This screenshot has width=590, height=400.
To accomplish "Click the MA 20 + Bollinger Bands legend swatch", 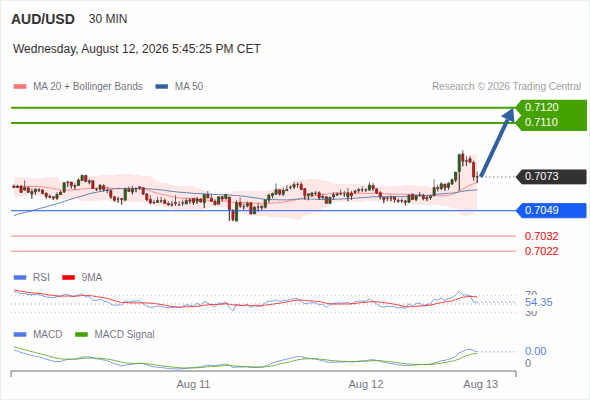I will pos(20,87).
